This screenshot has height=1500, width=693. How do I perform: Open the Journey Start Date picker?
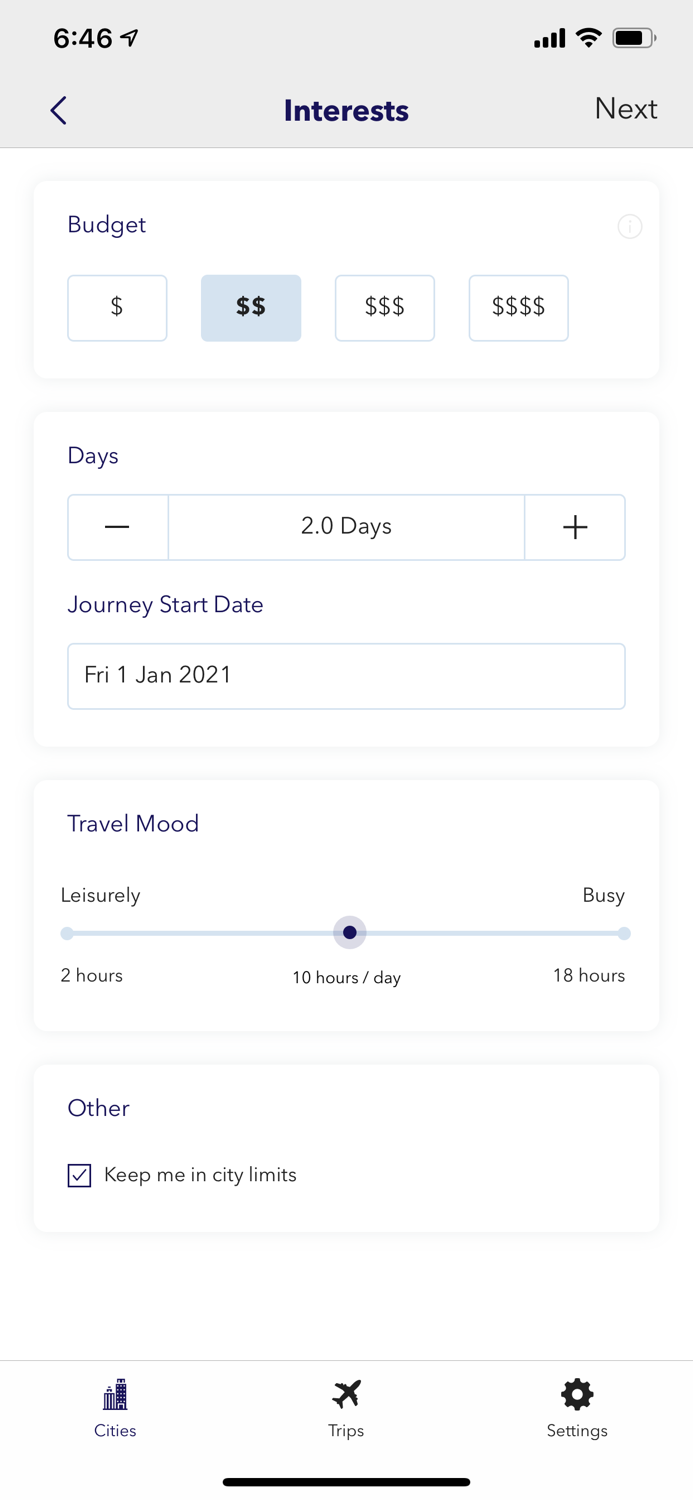[x=346, y=676]
